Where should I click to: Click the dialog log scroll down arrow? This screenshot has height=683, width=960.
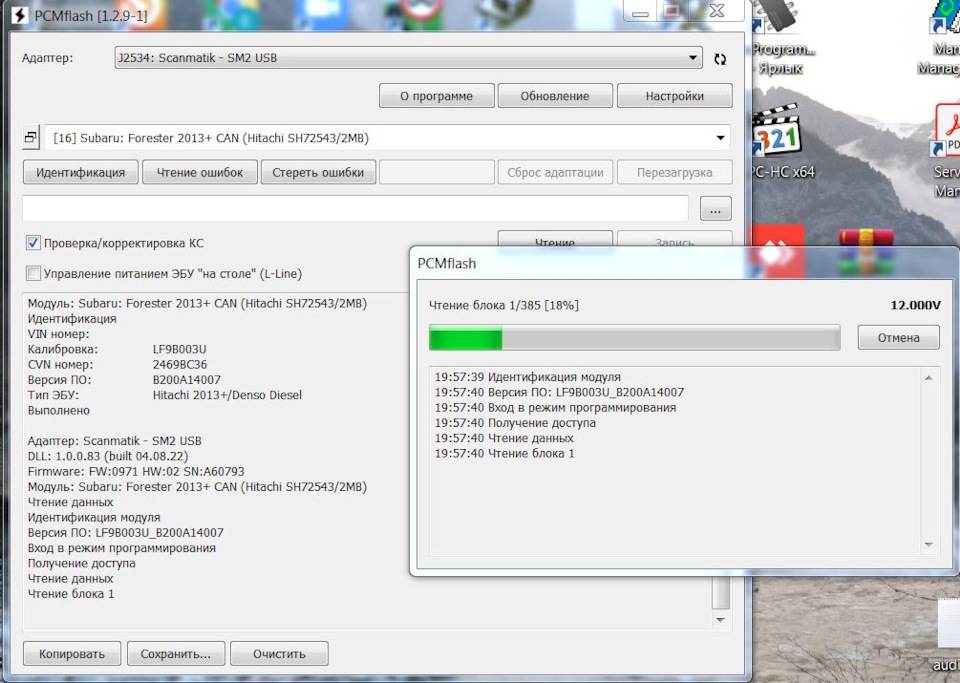pyautogui.click(x=929, y=544)
